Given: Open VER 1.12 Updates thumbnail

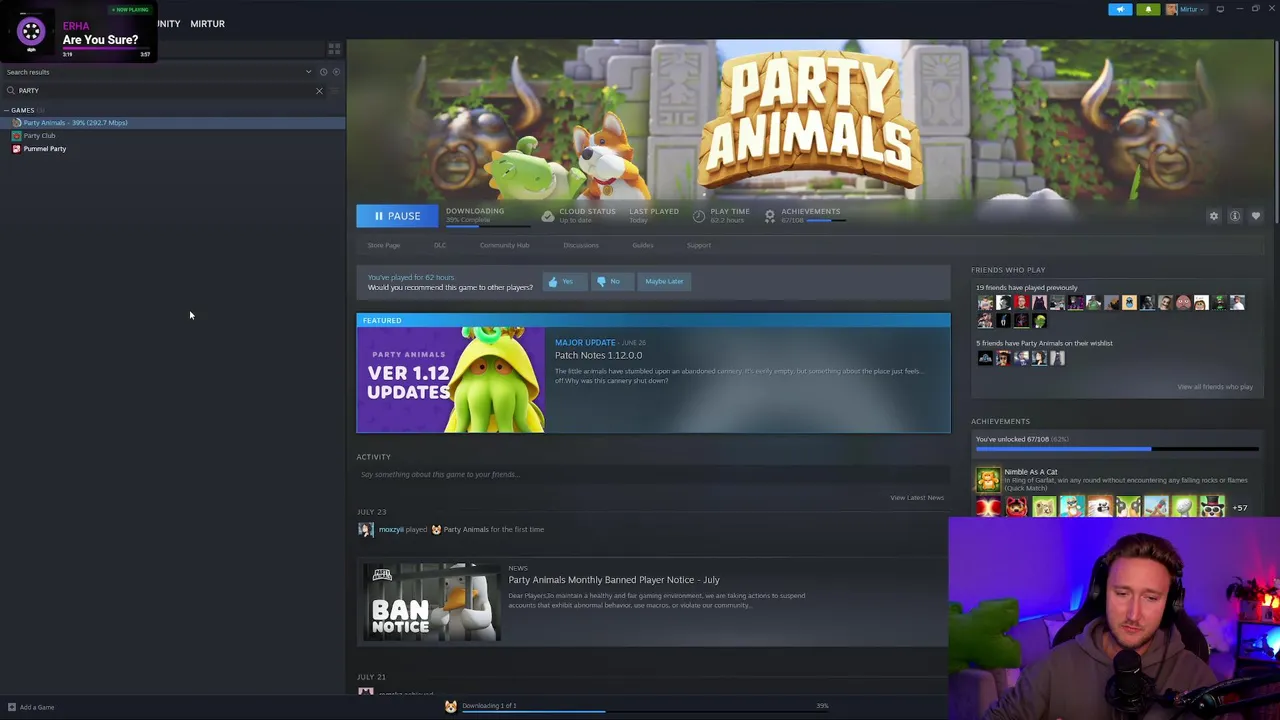Looking at the screenshot, I should click(x=451, y=380).
